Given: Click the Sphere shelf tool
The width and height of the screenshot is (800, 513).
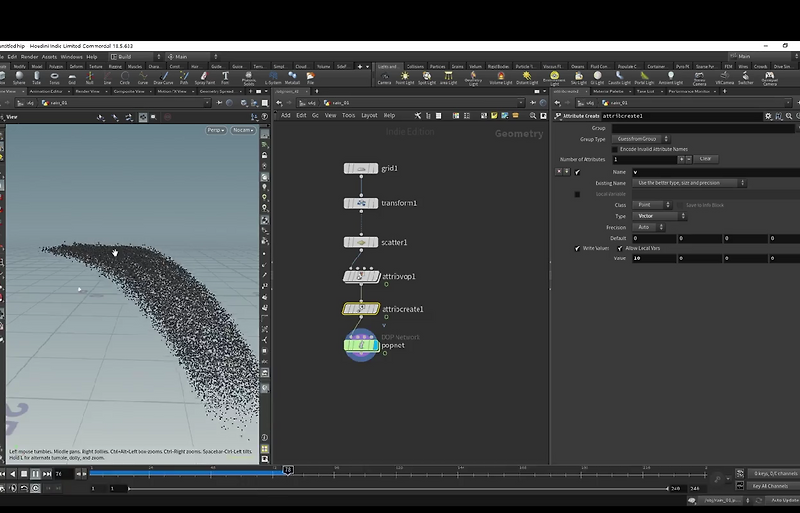Looking at the screenshot, I should point(20,77).
